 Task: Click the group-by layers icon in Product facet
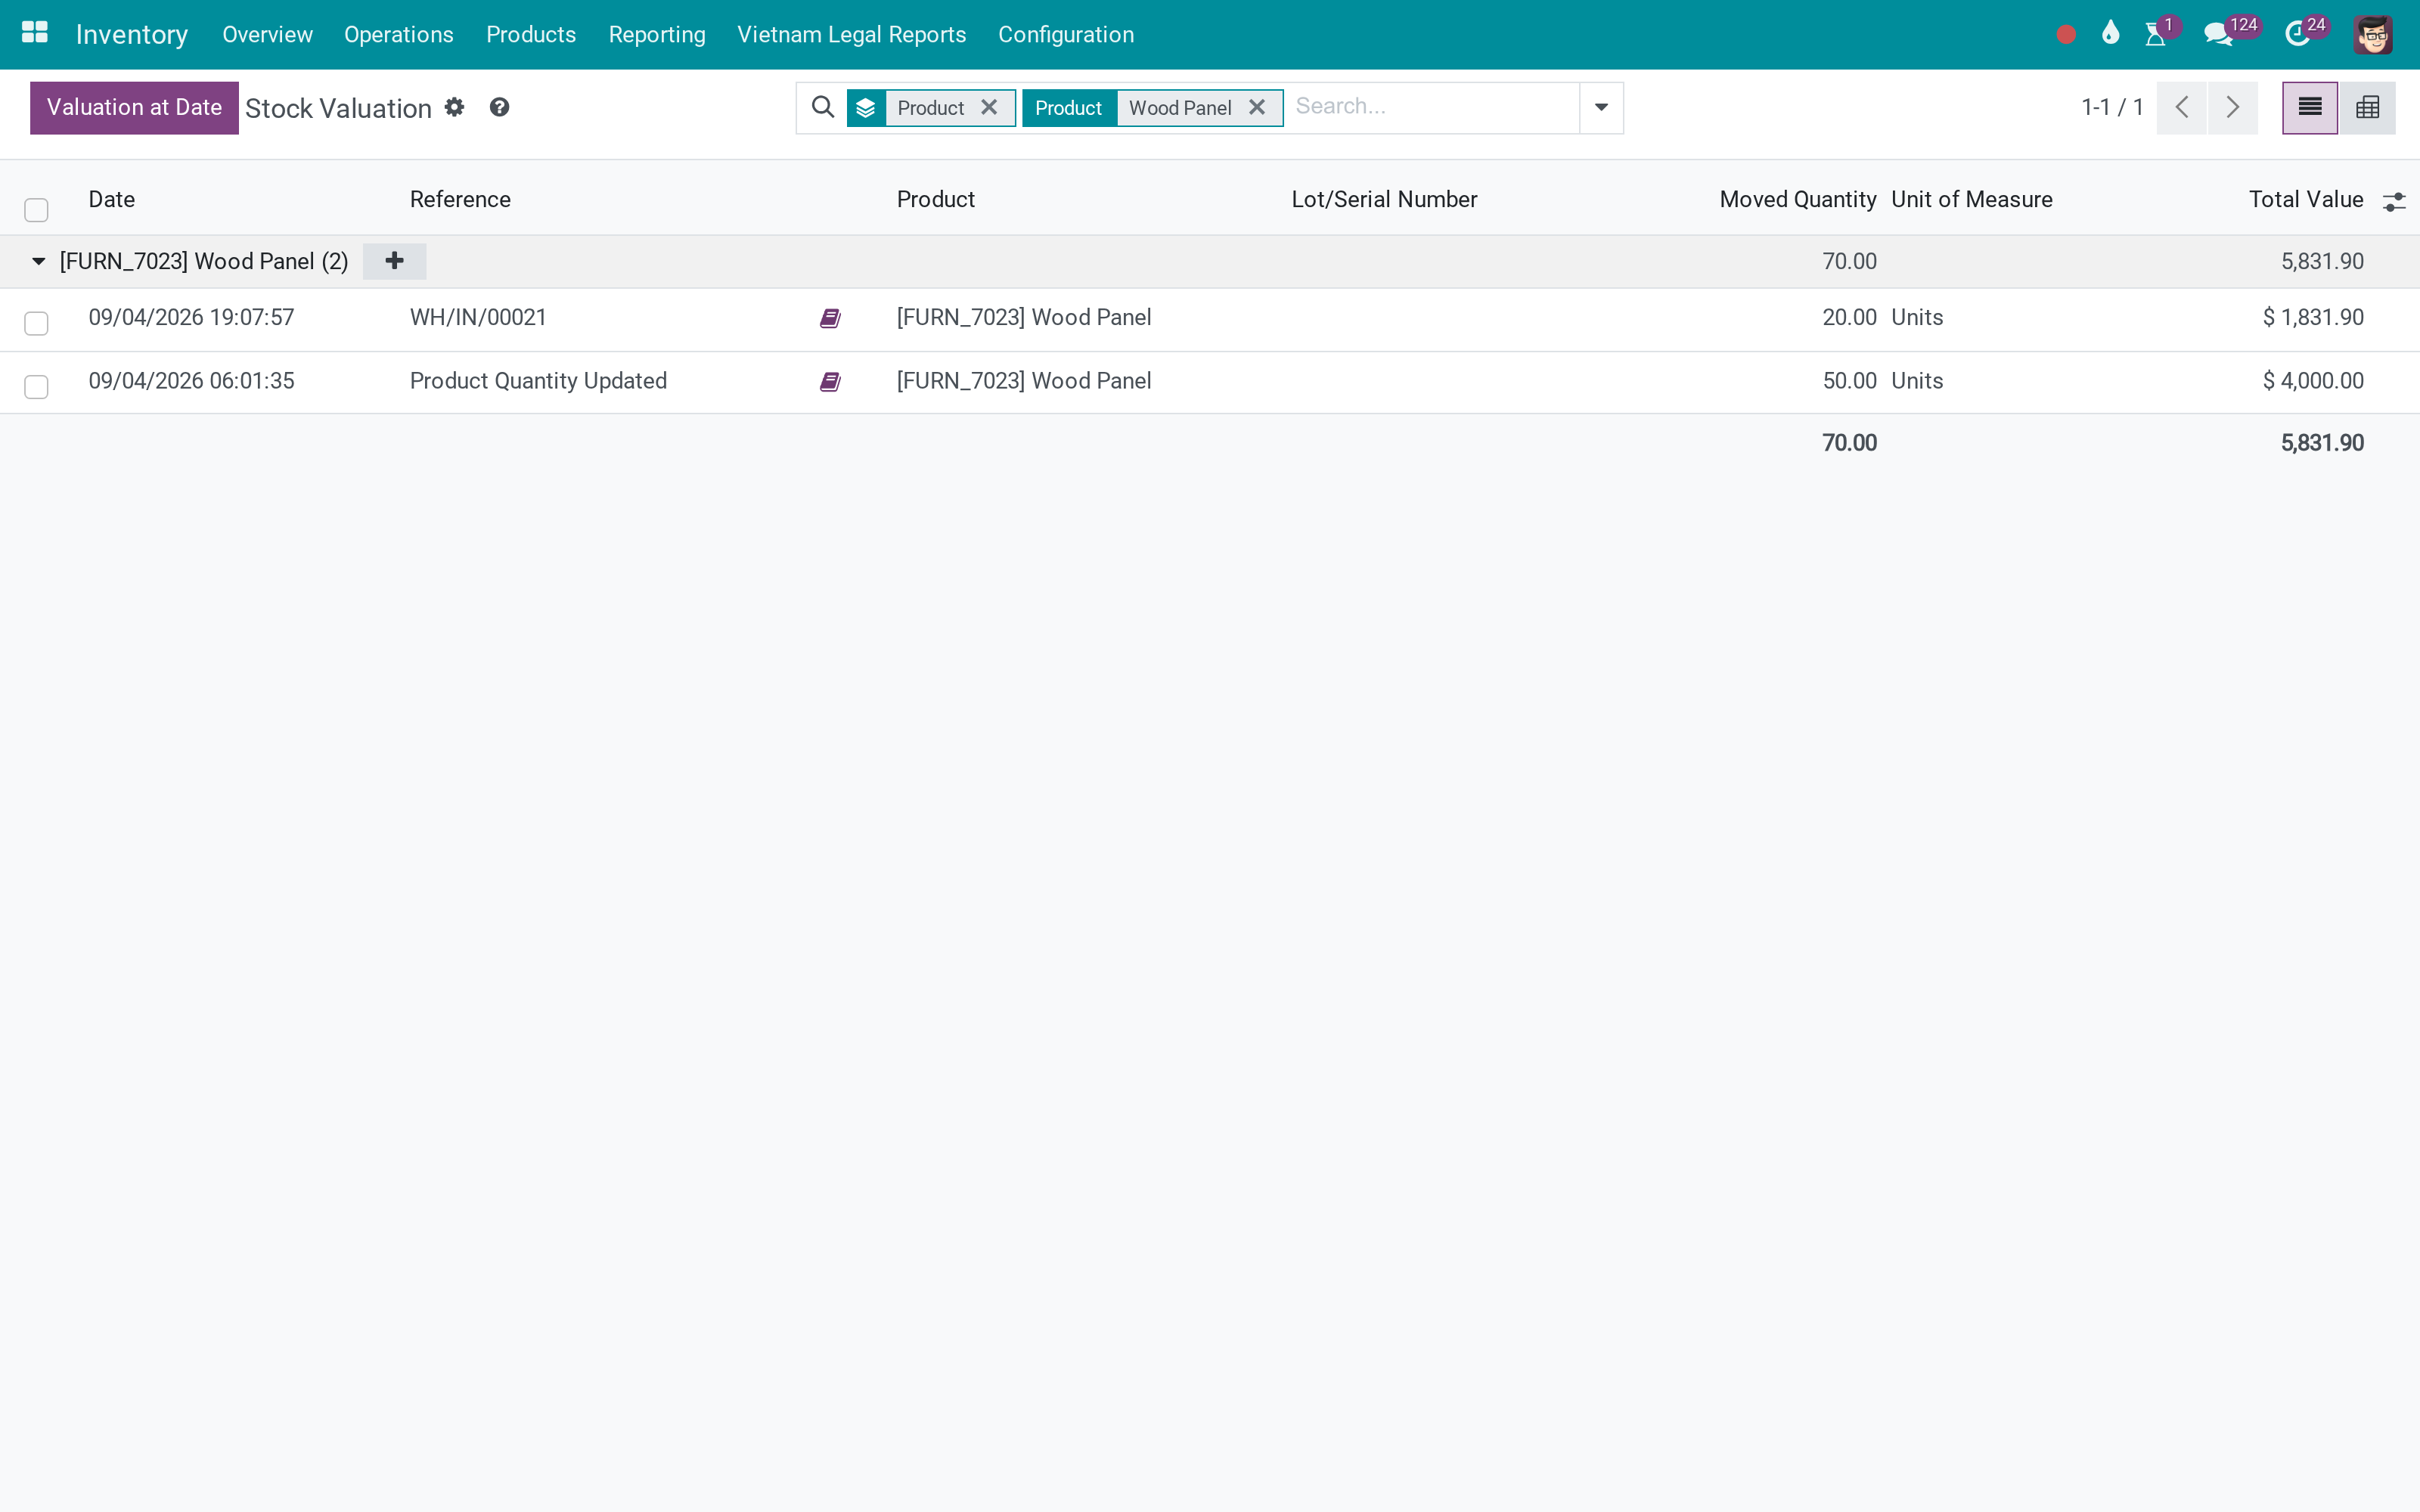pos(866,108)
